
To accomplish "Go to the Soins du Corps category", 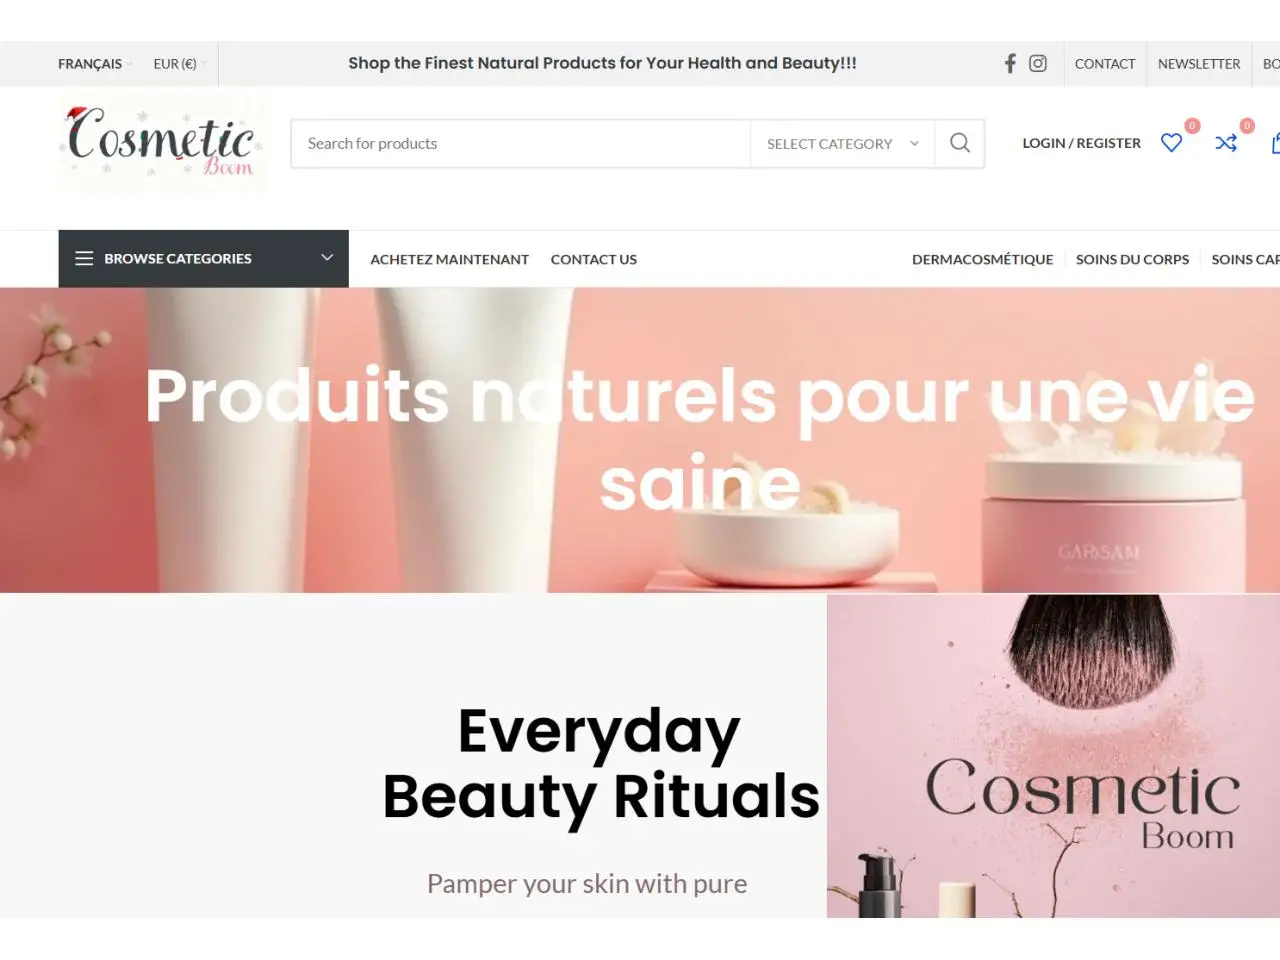I will pos(1132,259).
